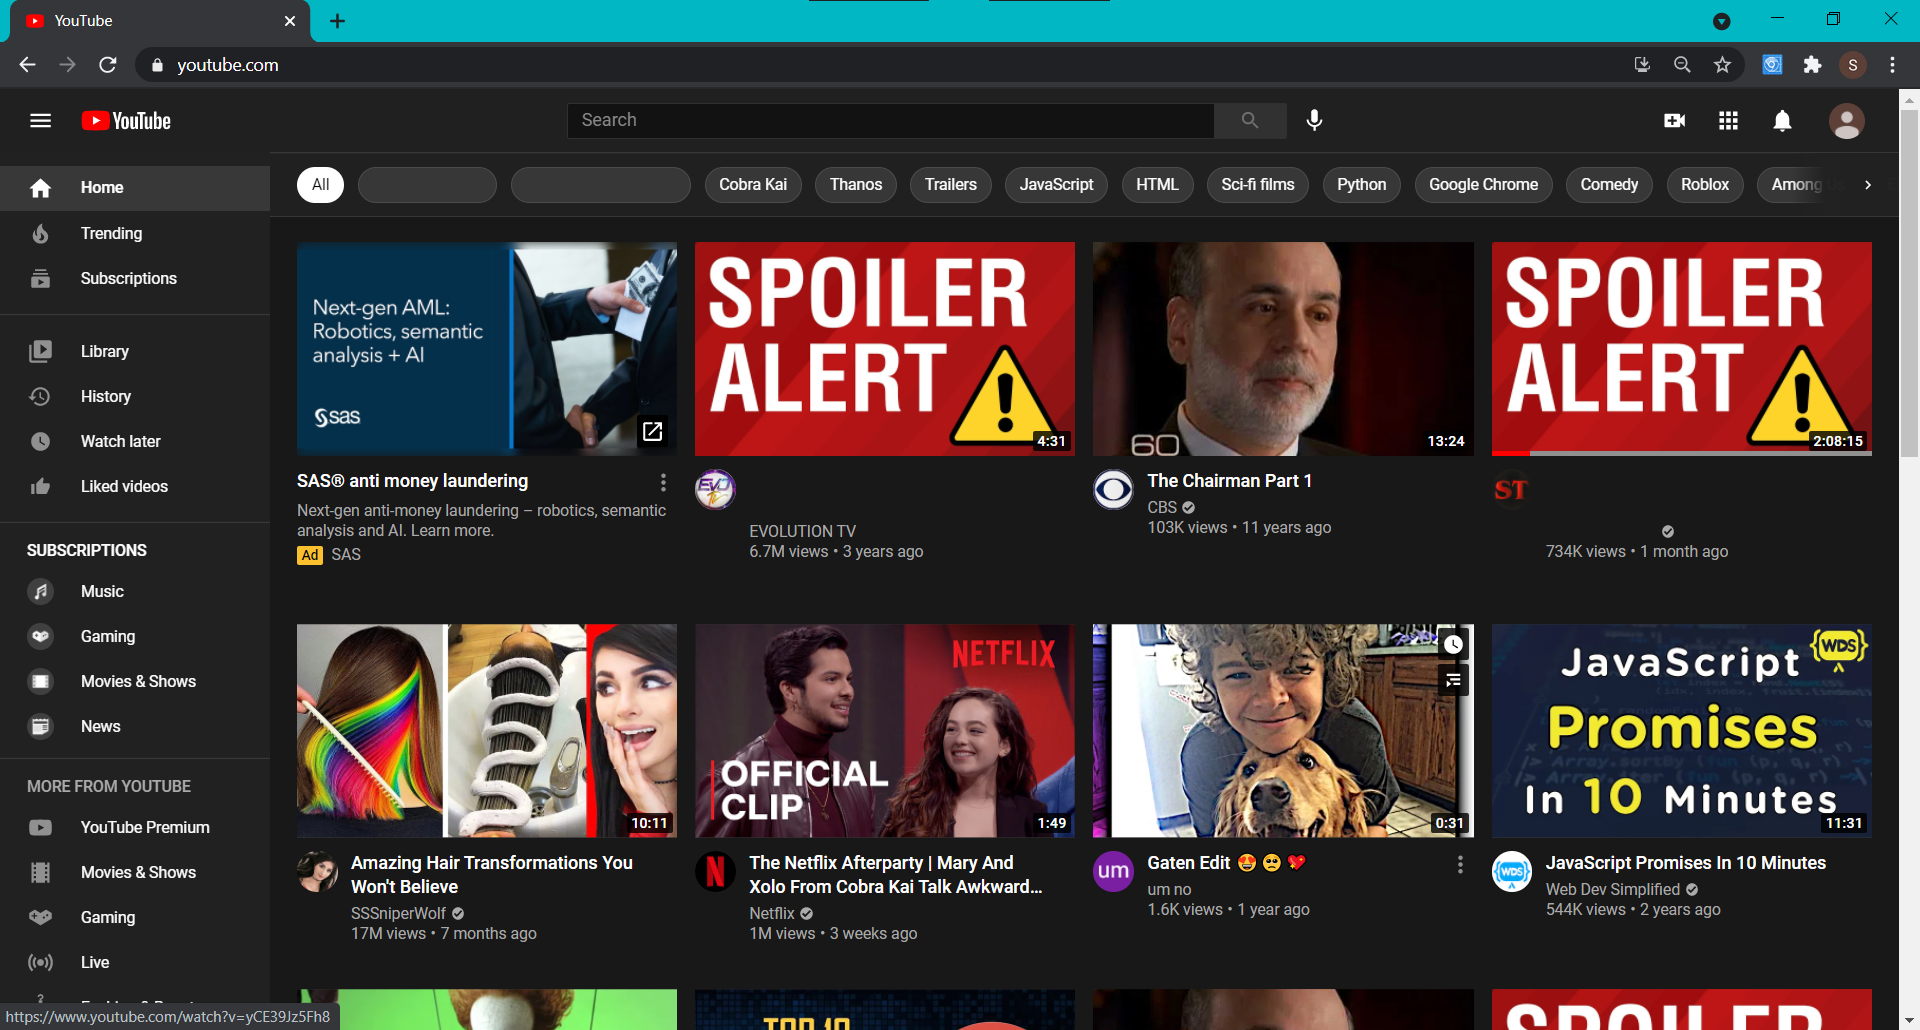Click the search magnifier button
This screenshot has height=1030, width=1920.
coord(1250,120)
